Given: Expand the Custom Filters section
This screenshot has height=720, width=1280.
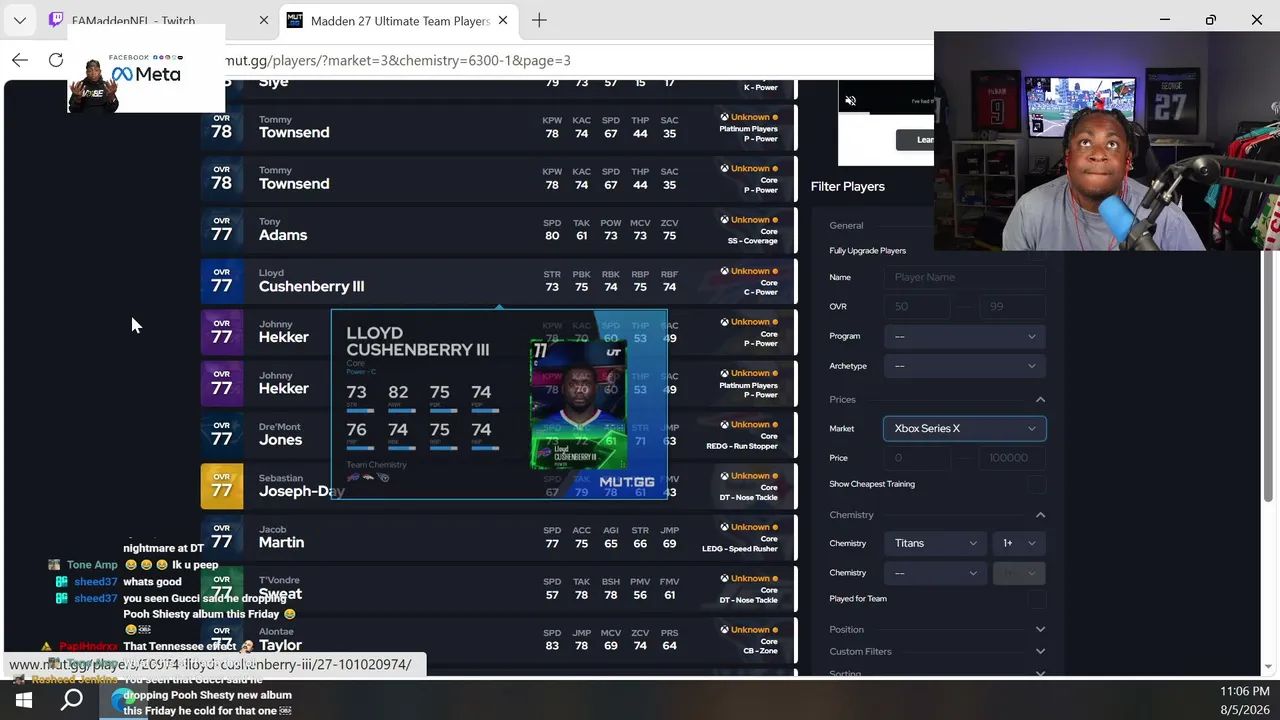Looking at the screenshot, I should [x=1040, y=651].
